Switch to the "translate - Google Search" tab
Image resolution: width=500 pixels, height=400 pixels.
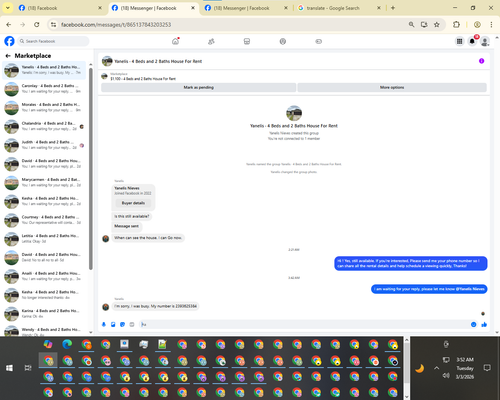click(x=339, y=8)
